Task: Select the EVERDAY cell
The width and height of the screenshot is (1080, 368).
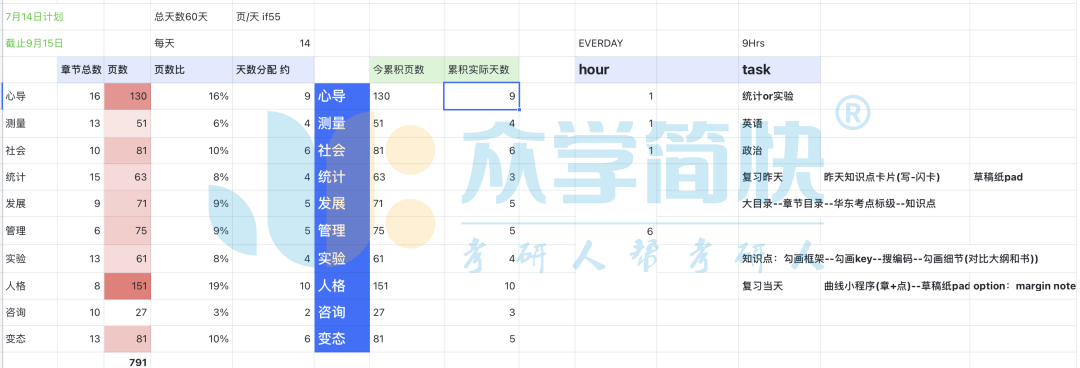Action: [x=616, y=43]
